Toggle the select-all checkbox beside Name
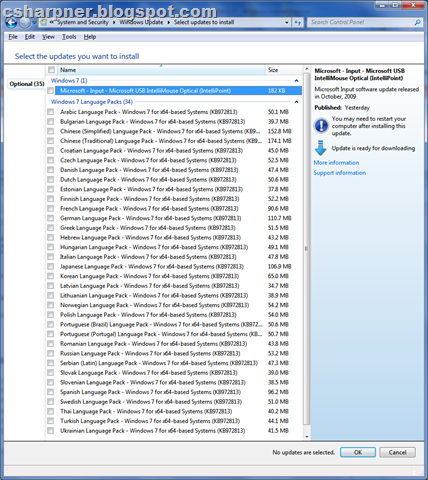The height and width of the screenshot is (480, 428). (x=51, y=70)
